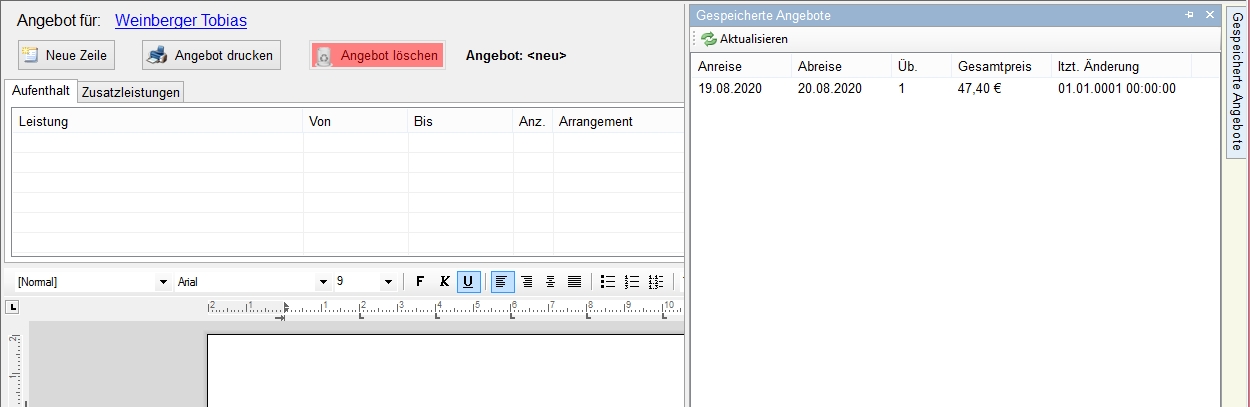The width and height of the screenshot is (1250, 407).
Task: Insert a bulleted list
Action: [x=608, y=282]
